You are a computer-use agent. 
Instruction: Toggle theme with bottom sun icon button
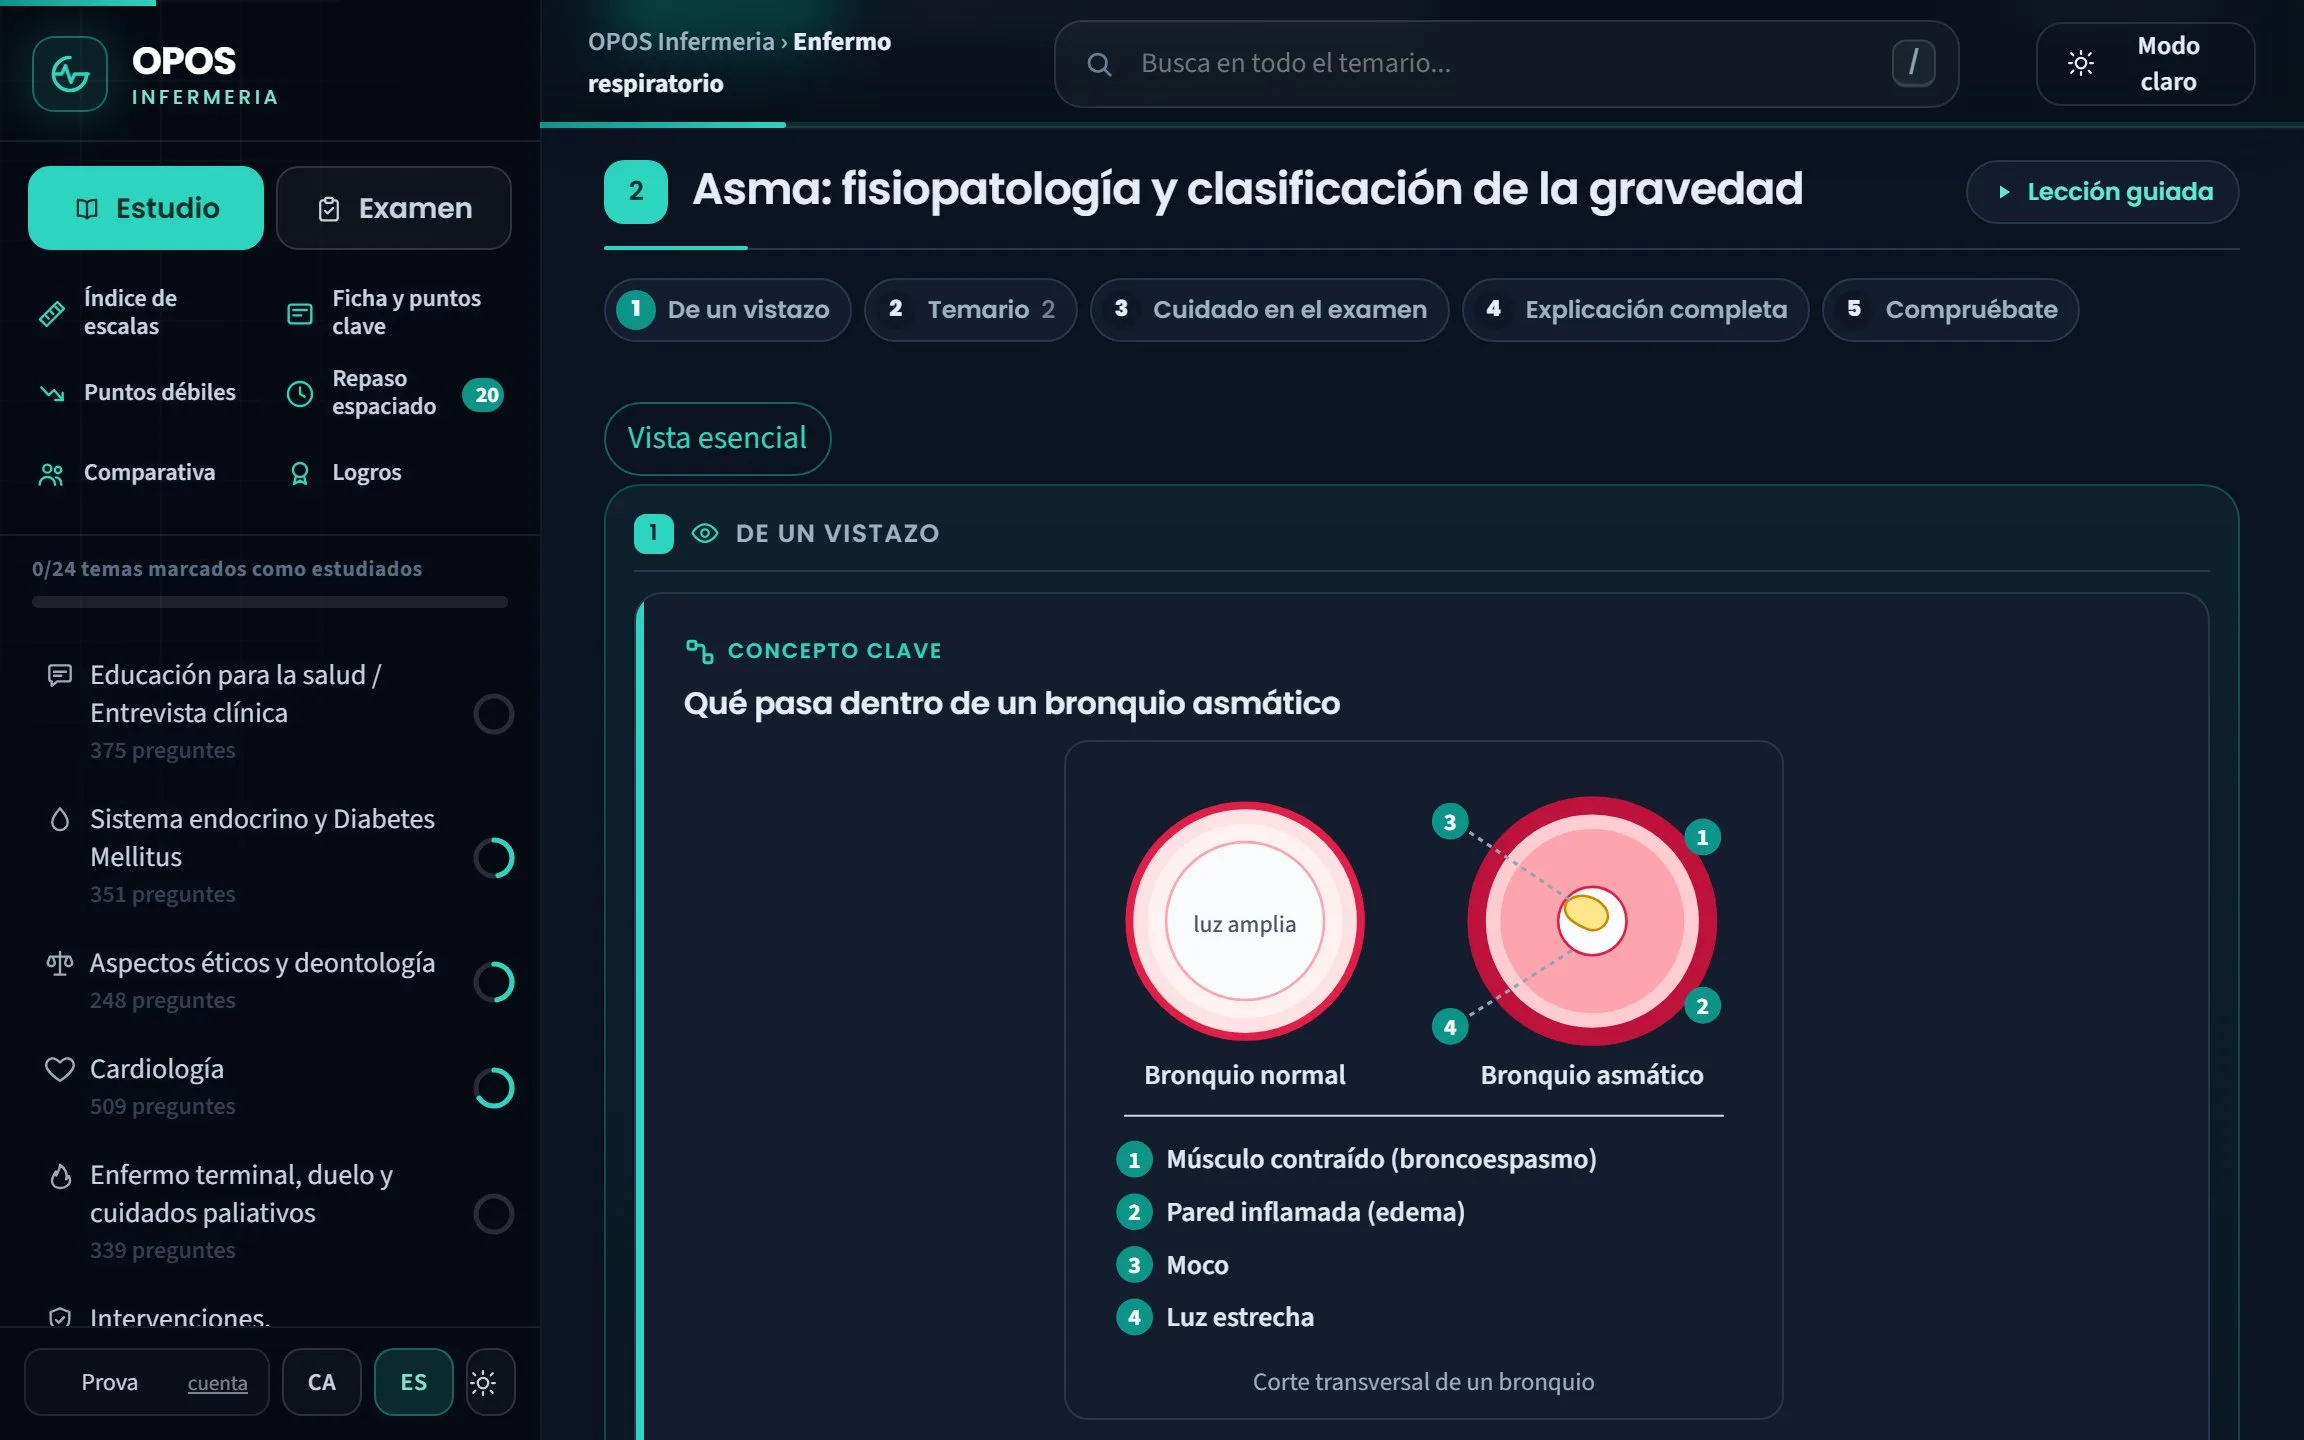(490, 1382)
